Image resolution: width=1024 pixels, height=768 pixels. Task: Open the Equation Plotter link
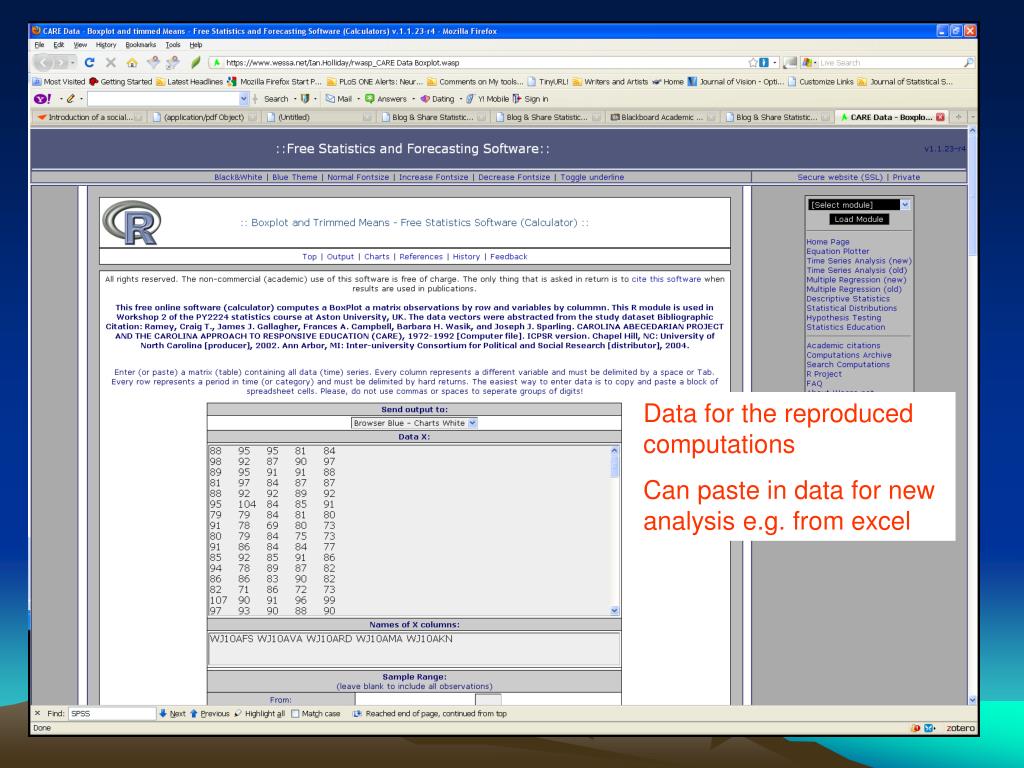837,251
